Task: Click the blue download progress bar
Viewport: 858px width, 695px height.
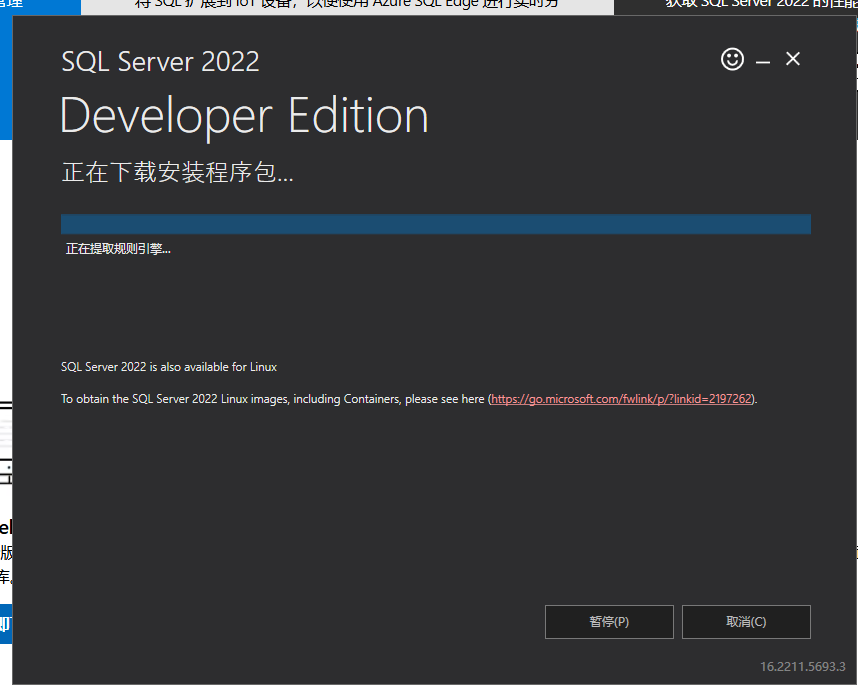Action: [x=435, y=224]
